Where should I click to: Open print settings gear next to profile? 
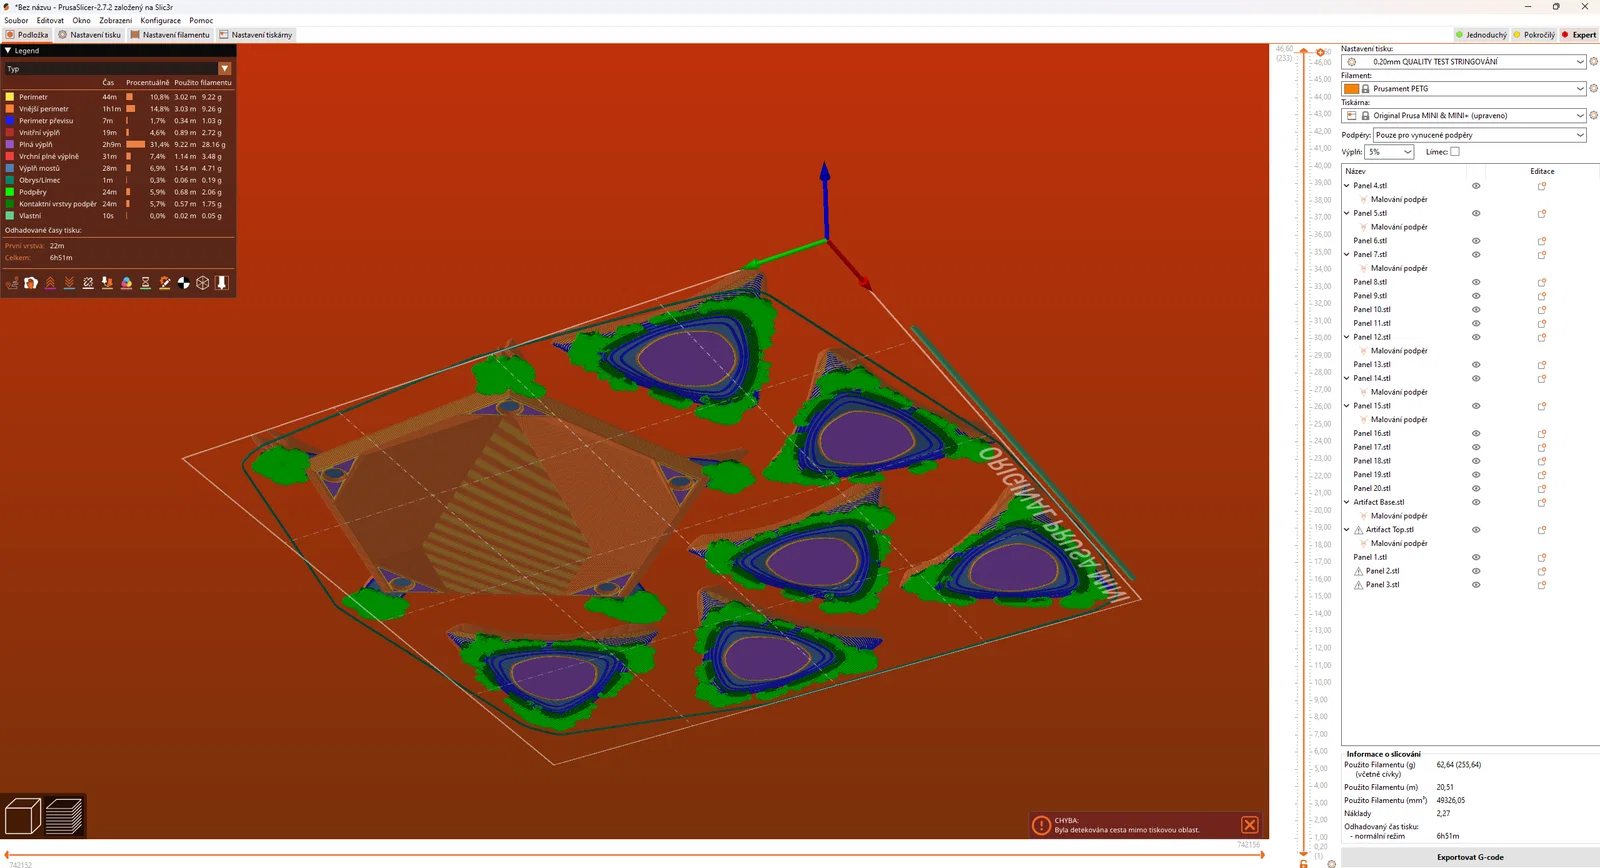pos(1593,62)
